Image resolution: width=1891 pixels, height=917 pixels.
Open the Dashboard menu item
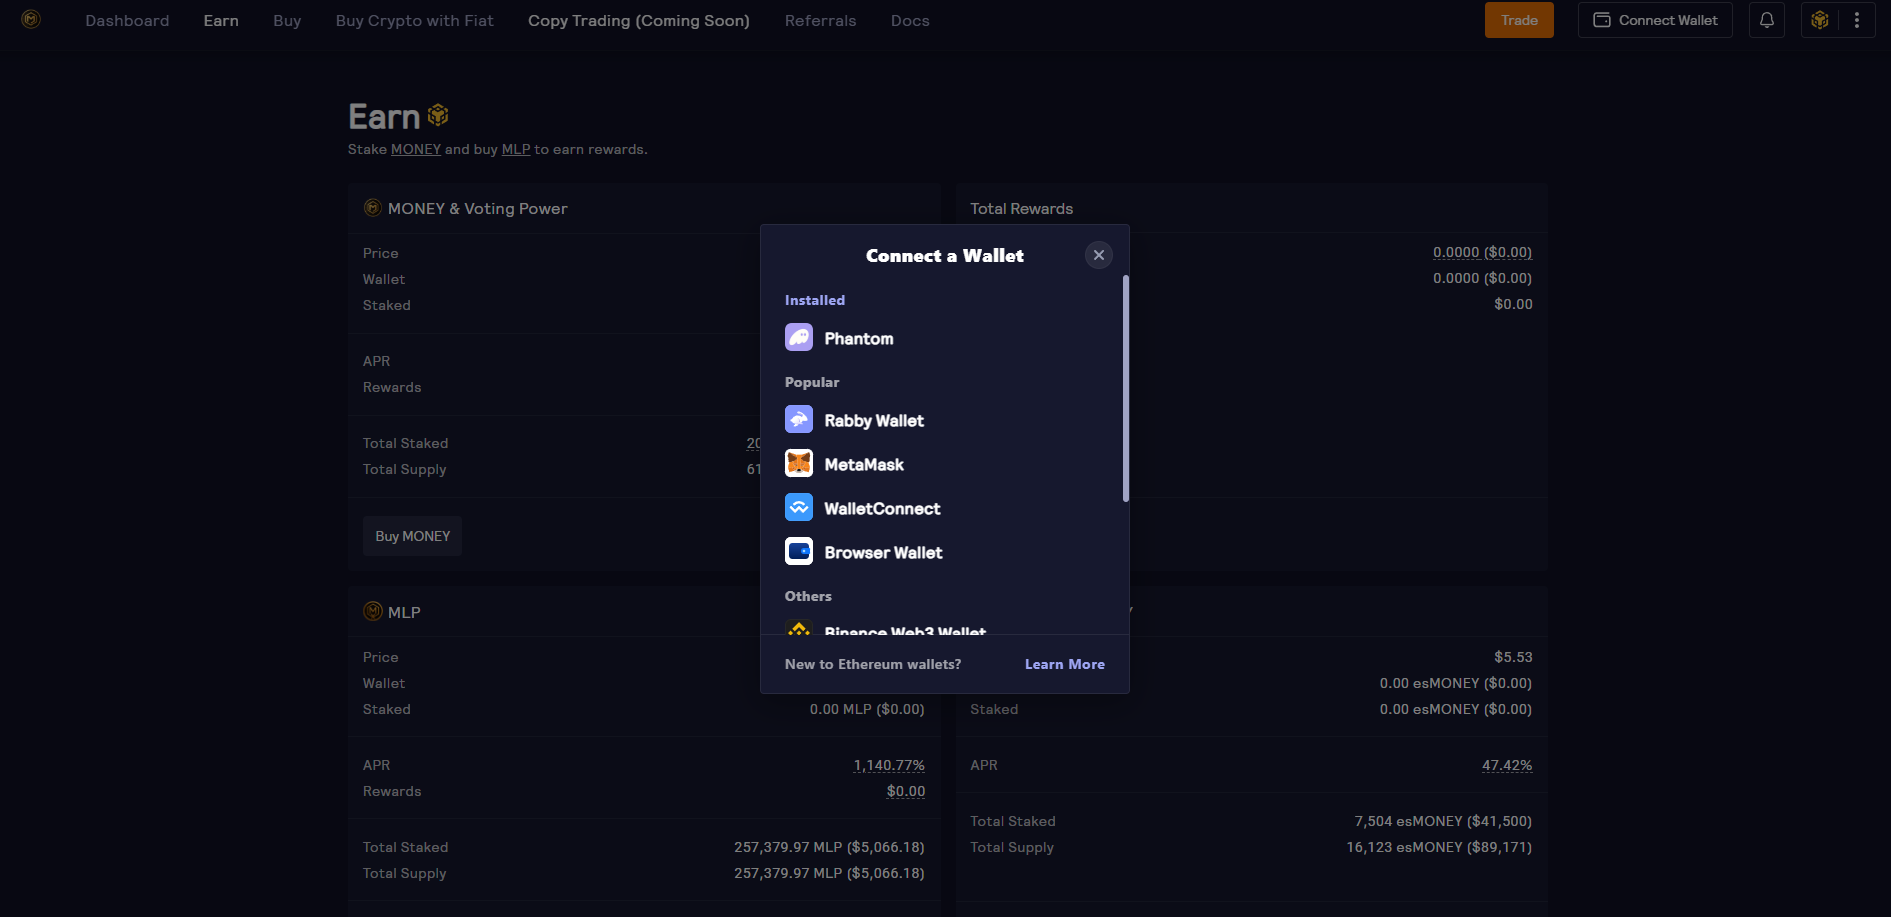point(127,21)
